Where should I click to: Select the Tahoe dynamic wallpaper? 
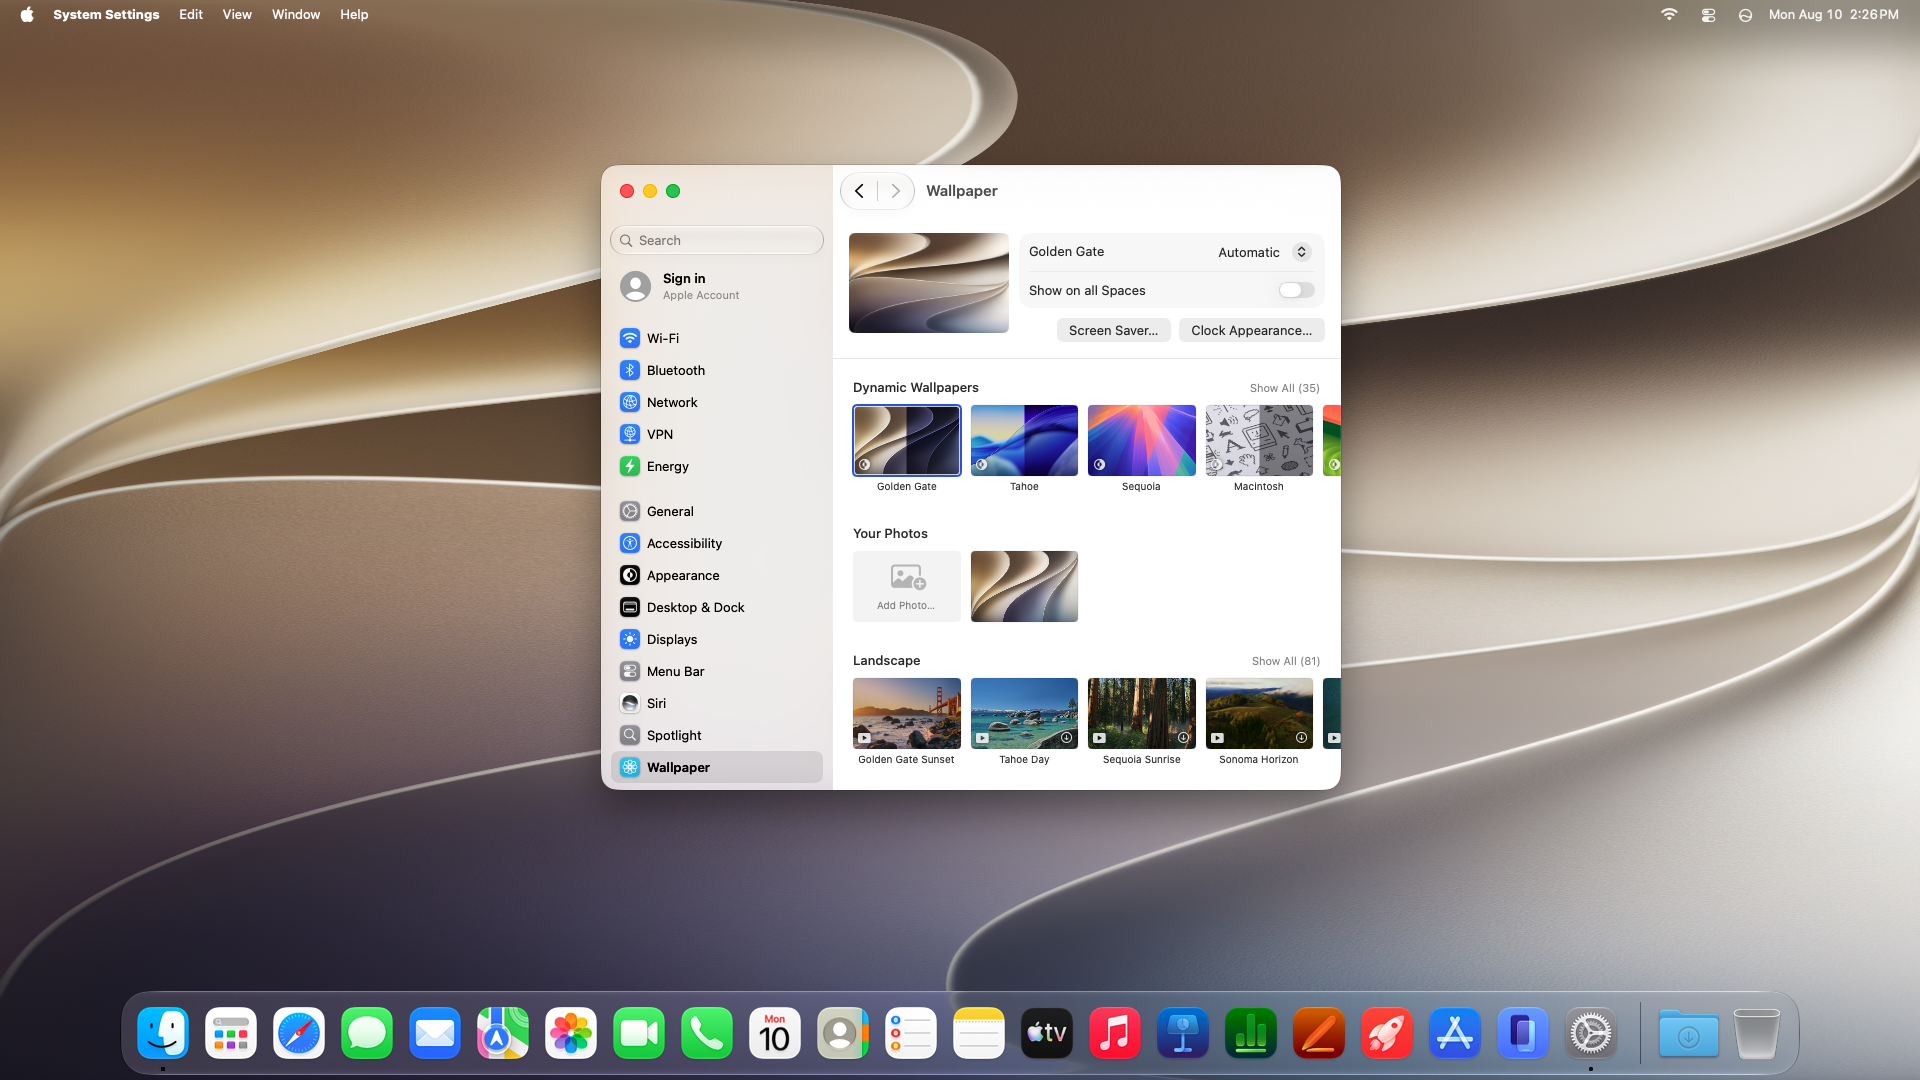pyautogui.click(x=1024, y=441)
